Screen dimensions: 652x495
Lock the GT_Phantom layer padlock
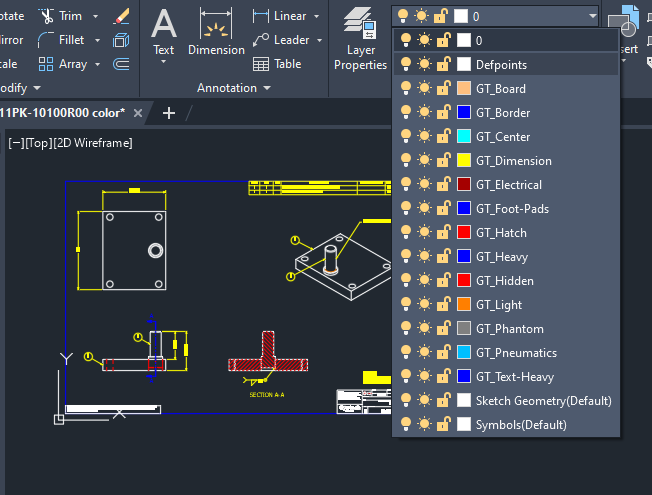pos(444,328)
